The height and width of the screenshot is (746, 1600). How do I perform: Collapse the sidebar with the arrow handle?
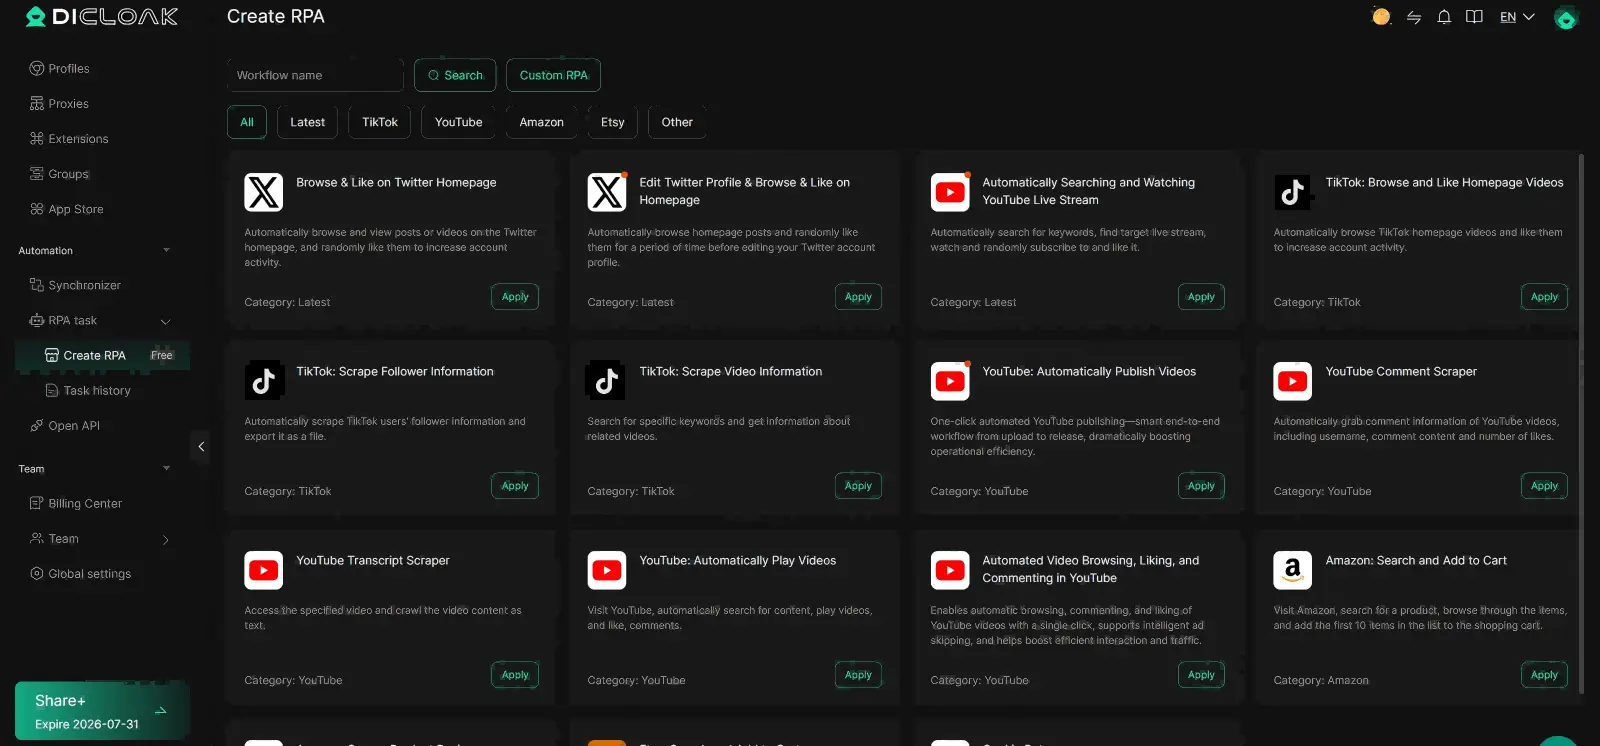(201, 446)
